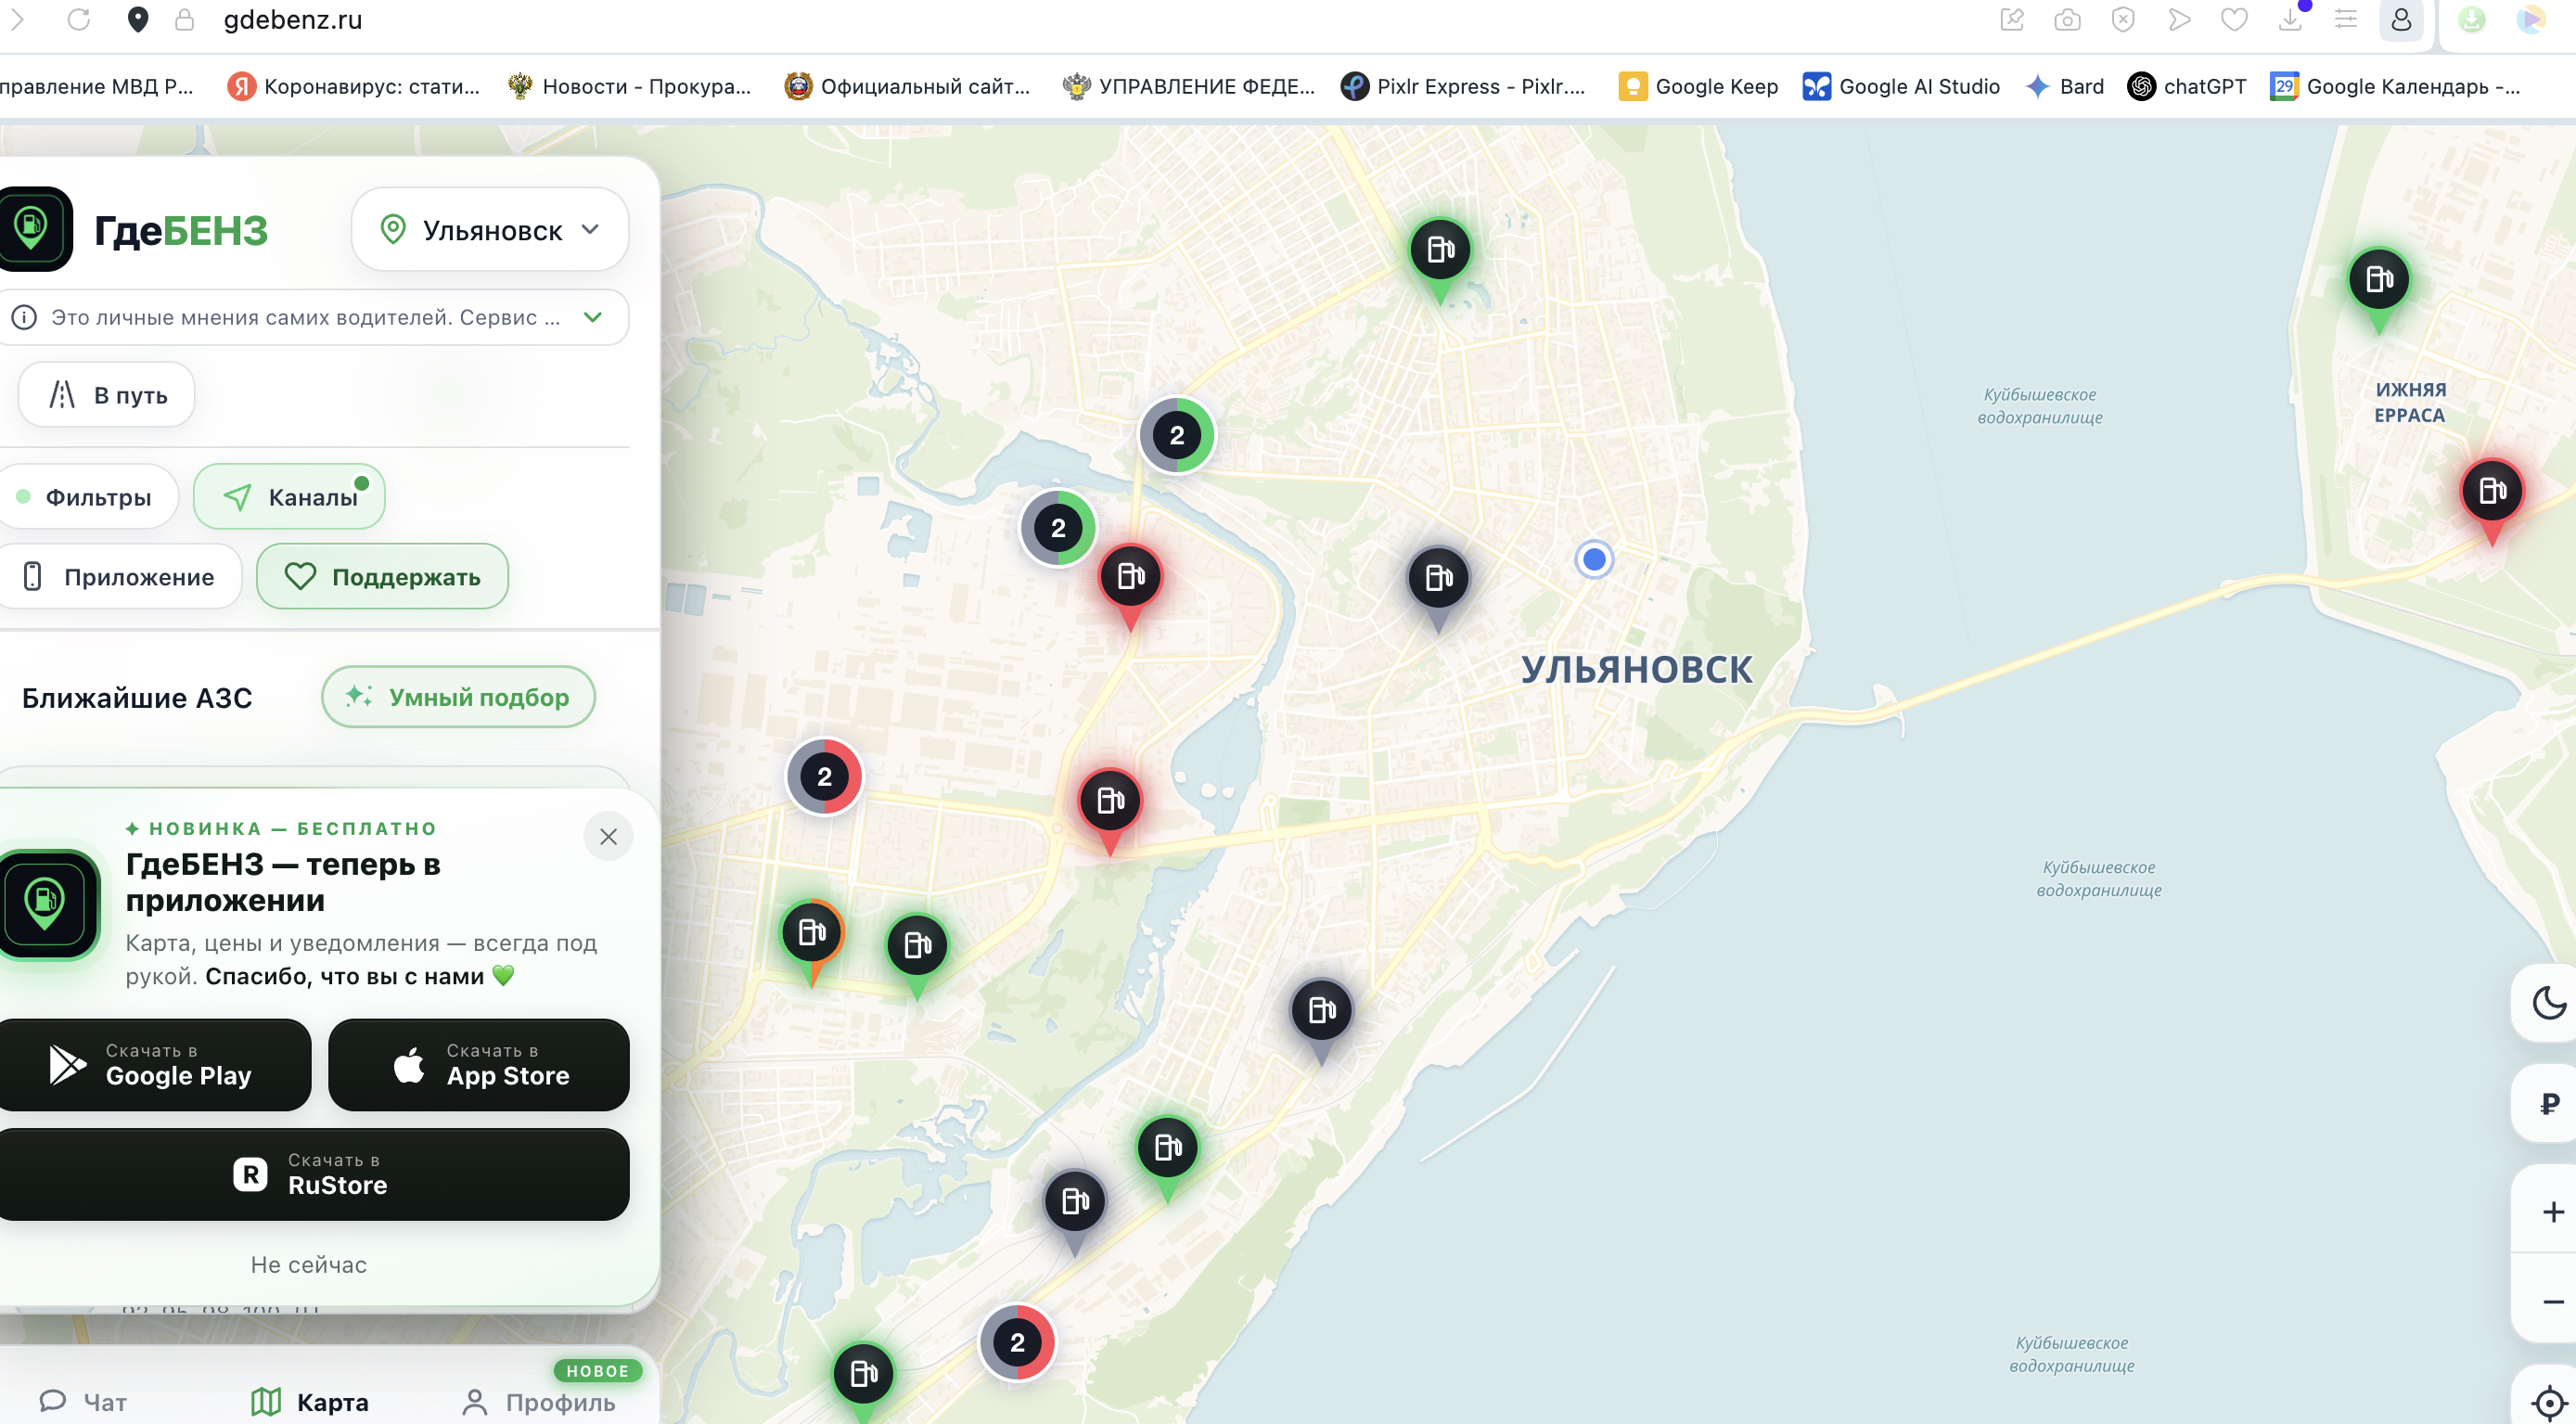Open green-gray cluster 2 beside the red pin
Viewport: 2576px width, 1424px height.
click(x=1058, y=528)
